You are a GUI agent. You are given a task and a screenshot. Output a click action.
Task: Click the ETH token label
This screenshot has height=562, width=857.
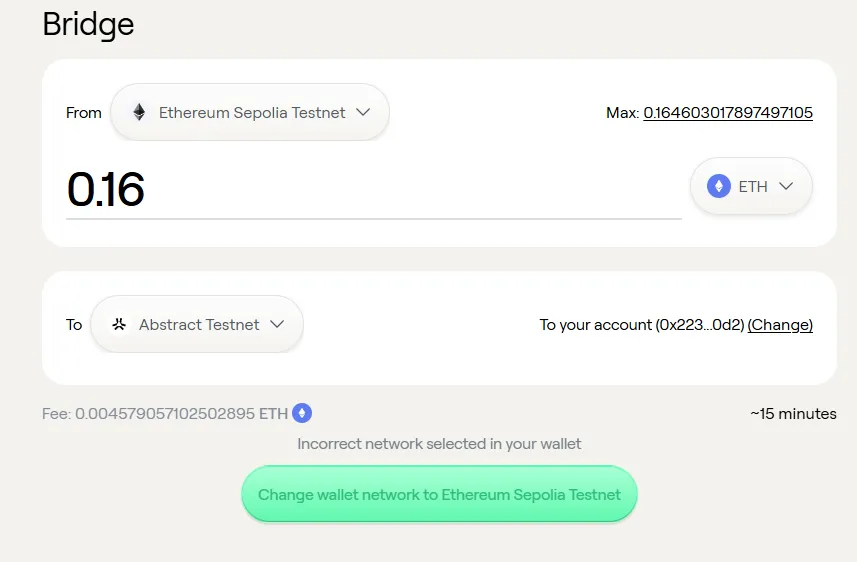click(x=753, y=186)
